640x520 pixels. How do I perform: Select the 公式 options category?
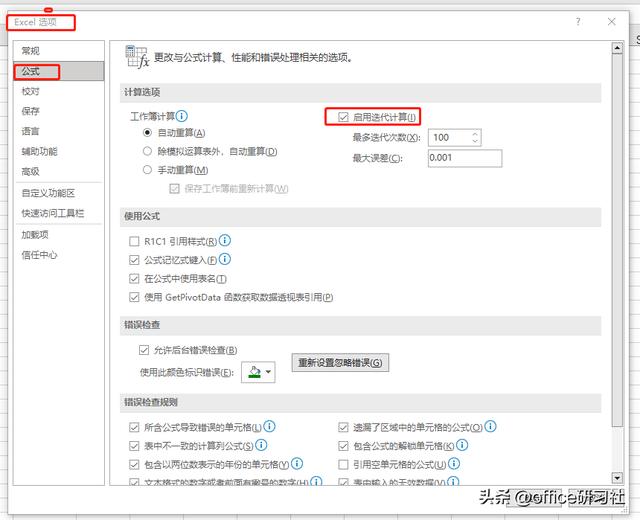coord(58,71)
